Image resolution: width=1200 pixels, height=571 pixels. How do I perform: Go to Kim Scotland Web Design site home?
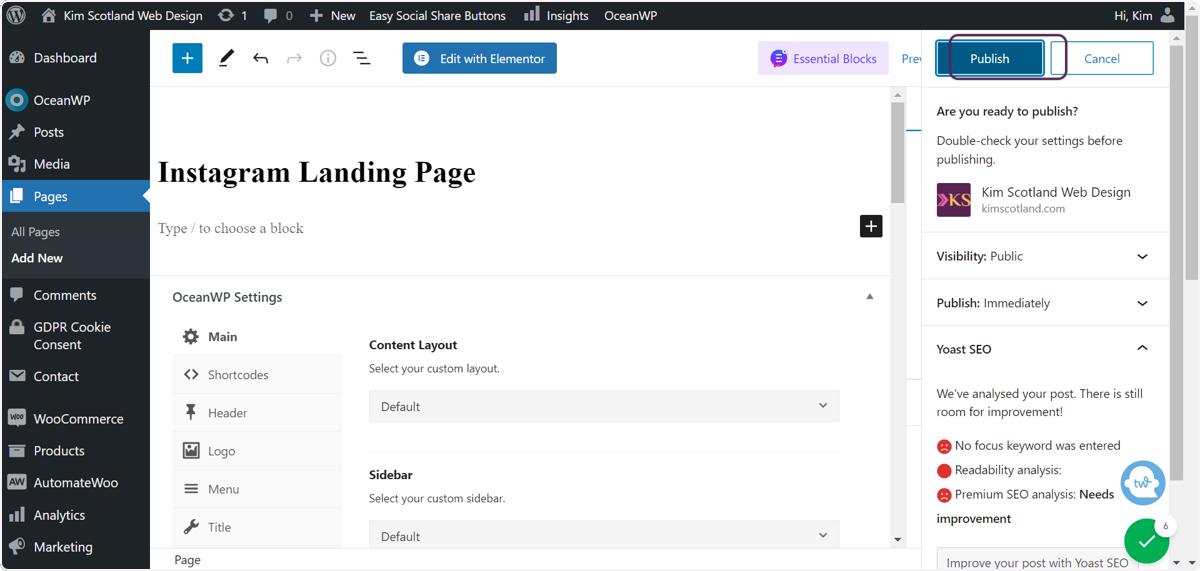[x=121, y=15]
